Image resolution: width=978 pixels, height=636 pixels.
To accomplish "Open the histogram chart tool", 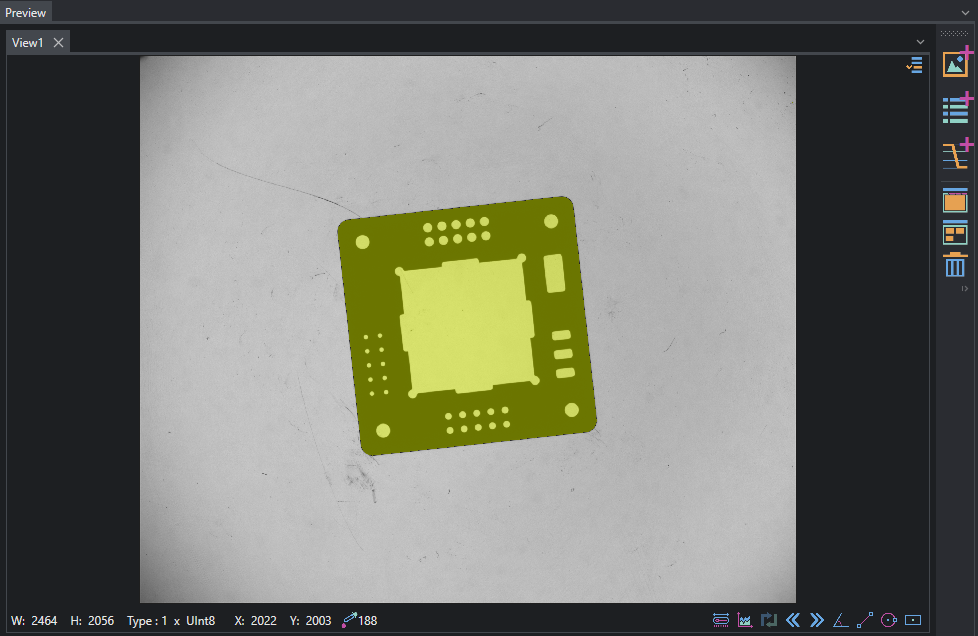I will click(x=745, y=620).
